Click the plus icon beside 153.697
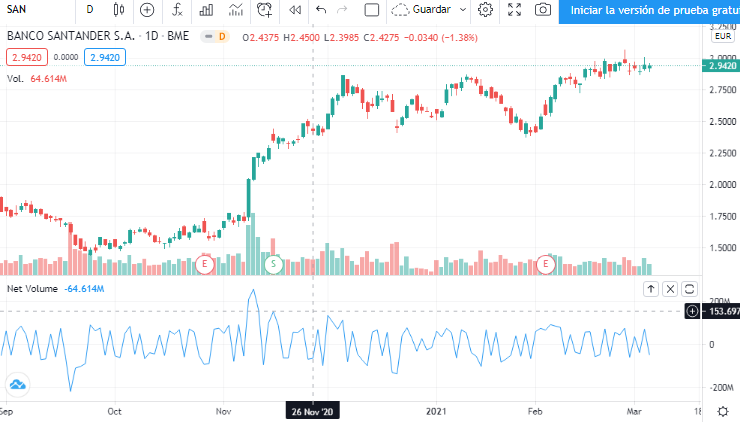This screenshot has width=740, height=422. click(x=692, y=311)
